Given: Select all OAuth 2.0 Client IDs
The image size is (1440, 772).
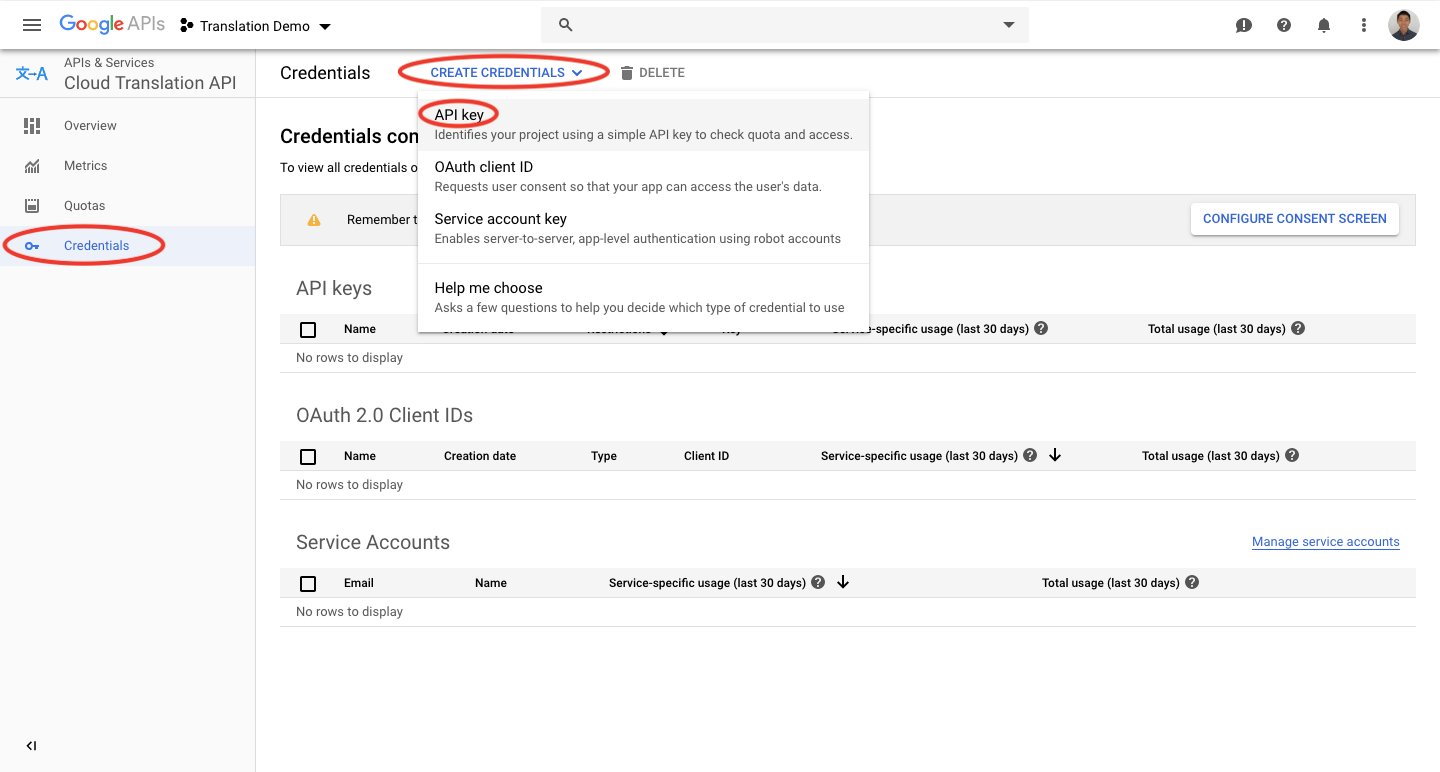Looking at the screenshot, I should pyautogui.click(x=308, y=456).
